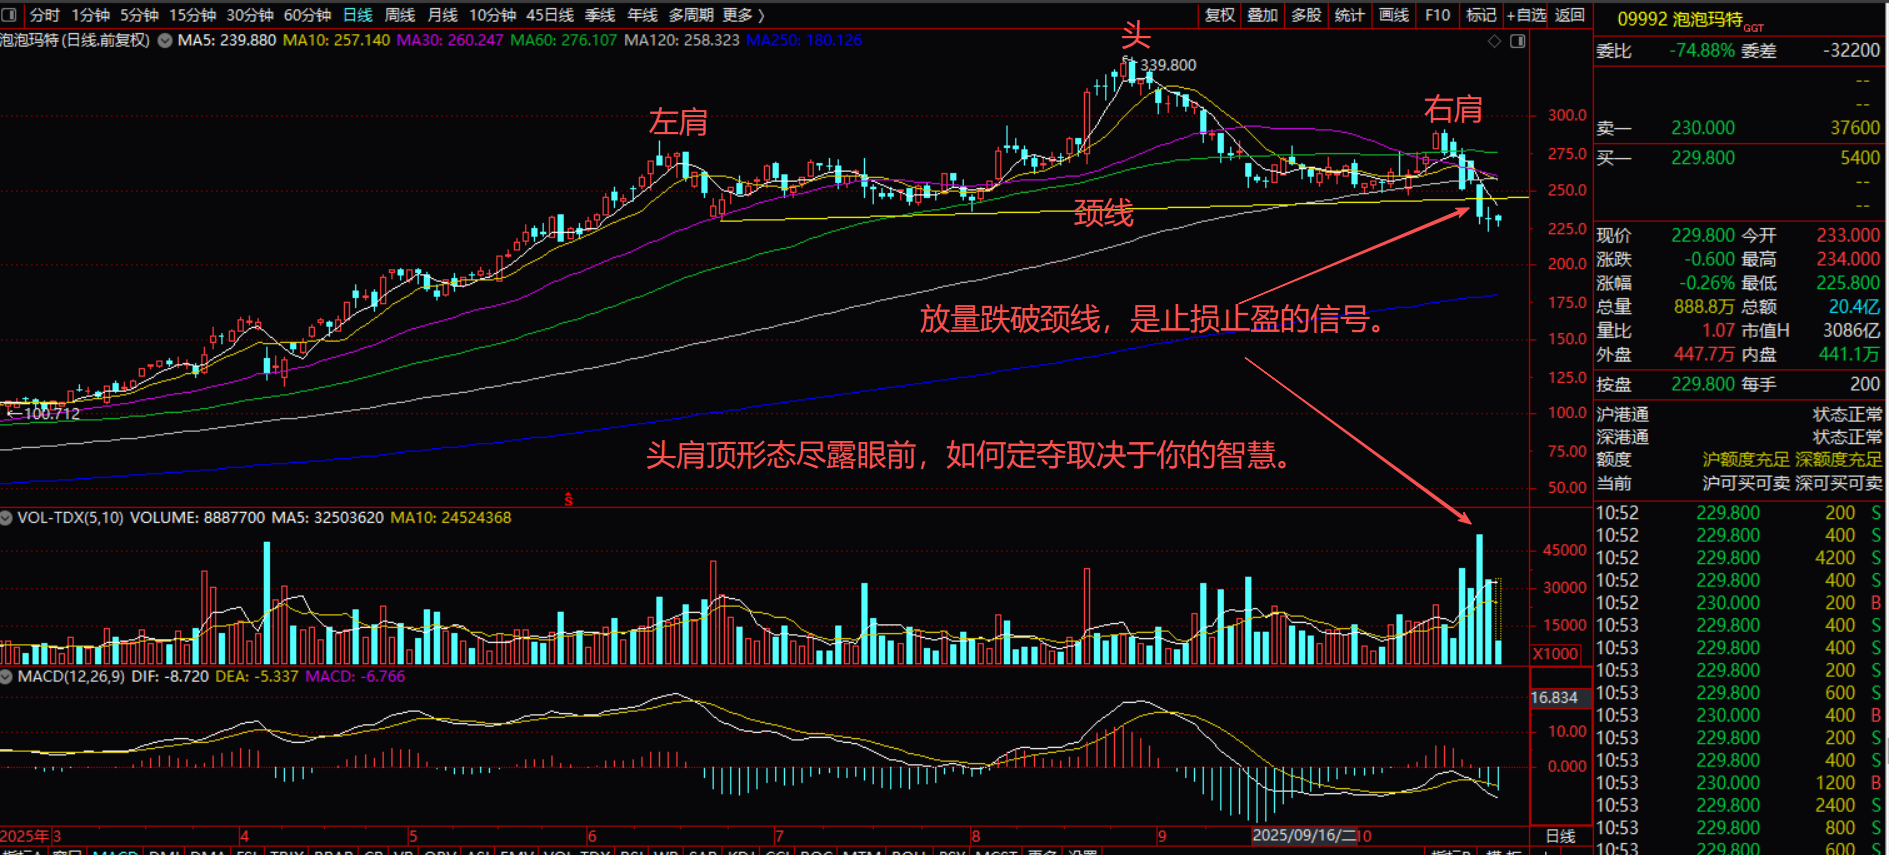Click the tick row with volume 1200 B
Image resolution: width=1889 pixels, height=855 pixels.
coord(1740,783)
